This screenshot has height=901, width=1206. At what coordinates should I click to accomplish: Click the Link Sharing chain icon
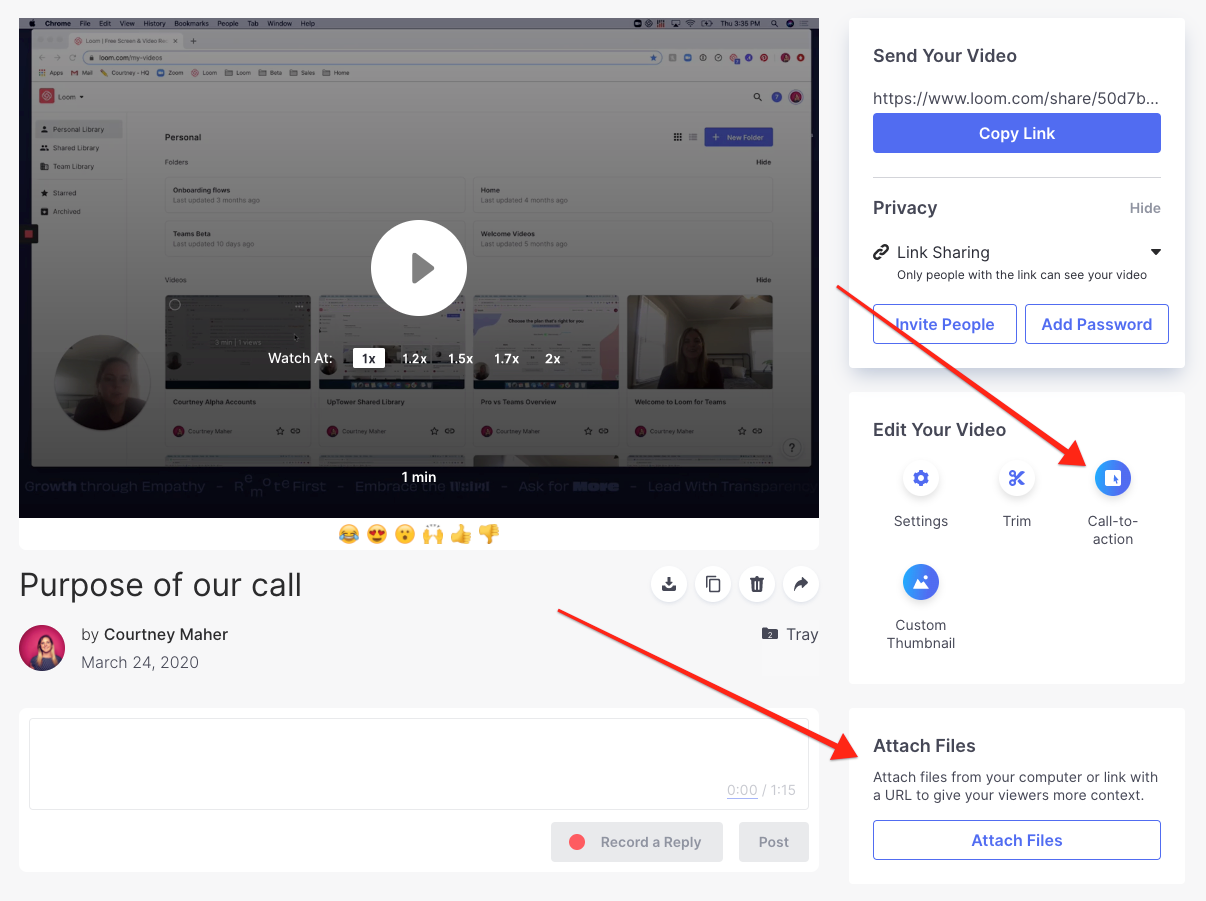coord(881,252)
